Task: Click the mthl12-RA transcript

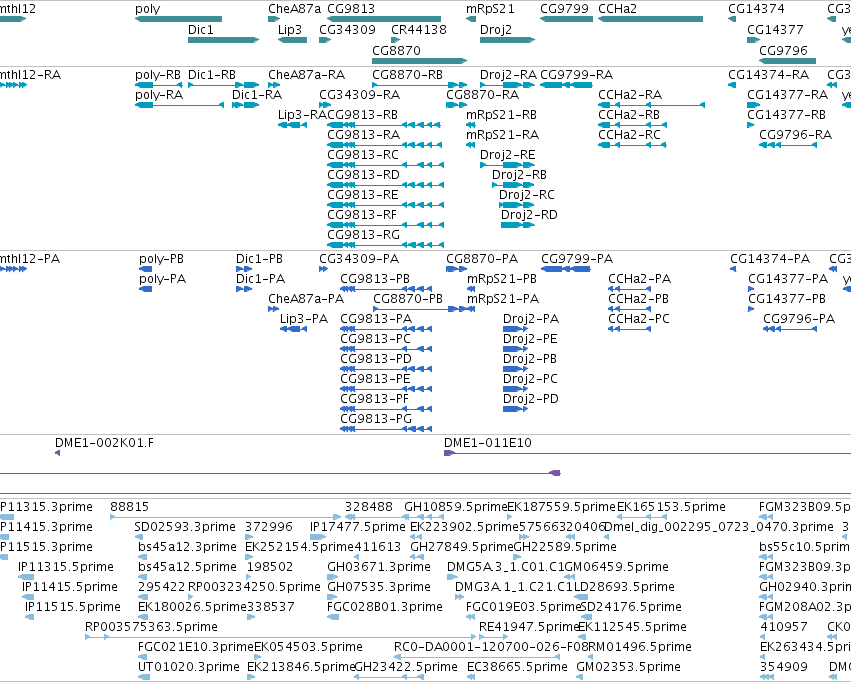Action: click(x=13, y=85)
